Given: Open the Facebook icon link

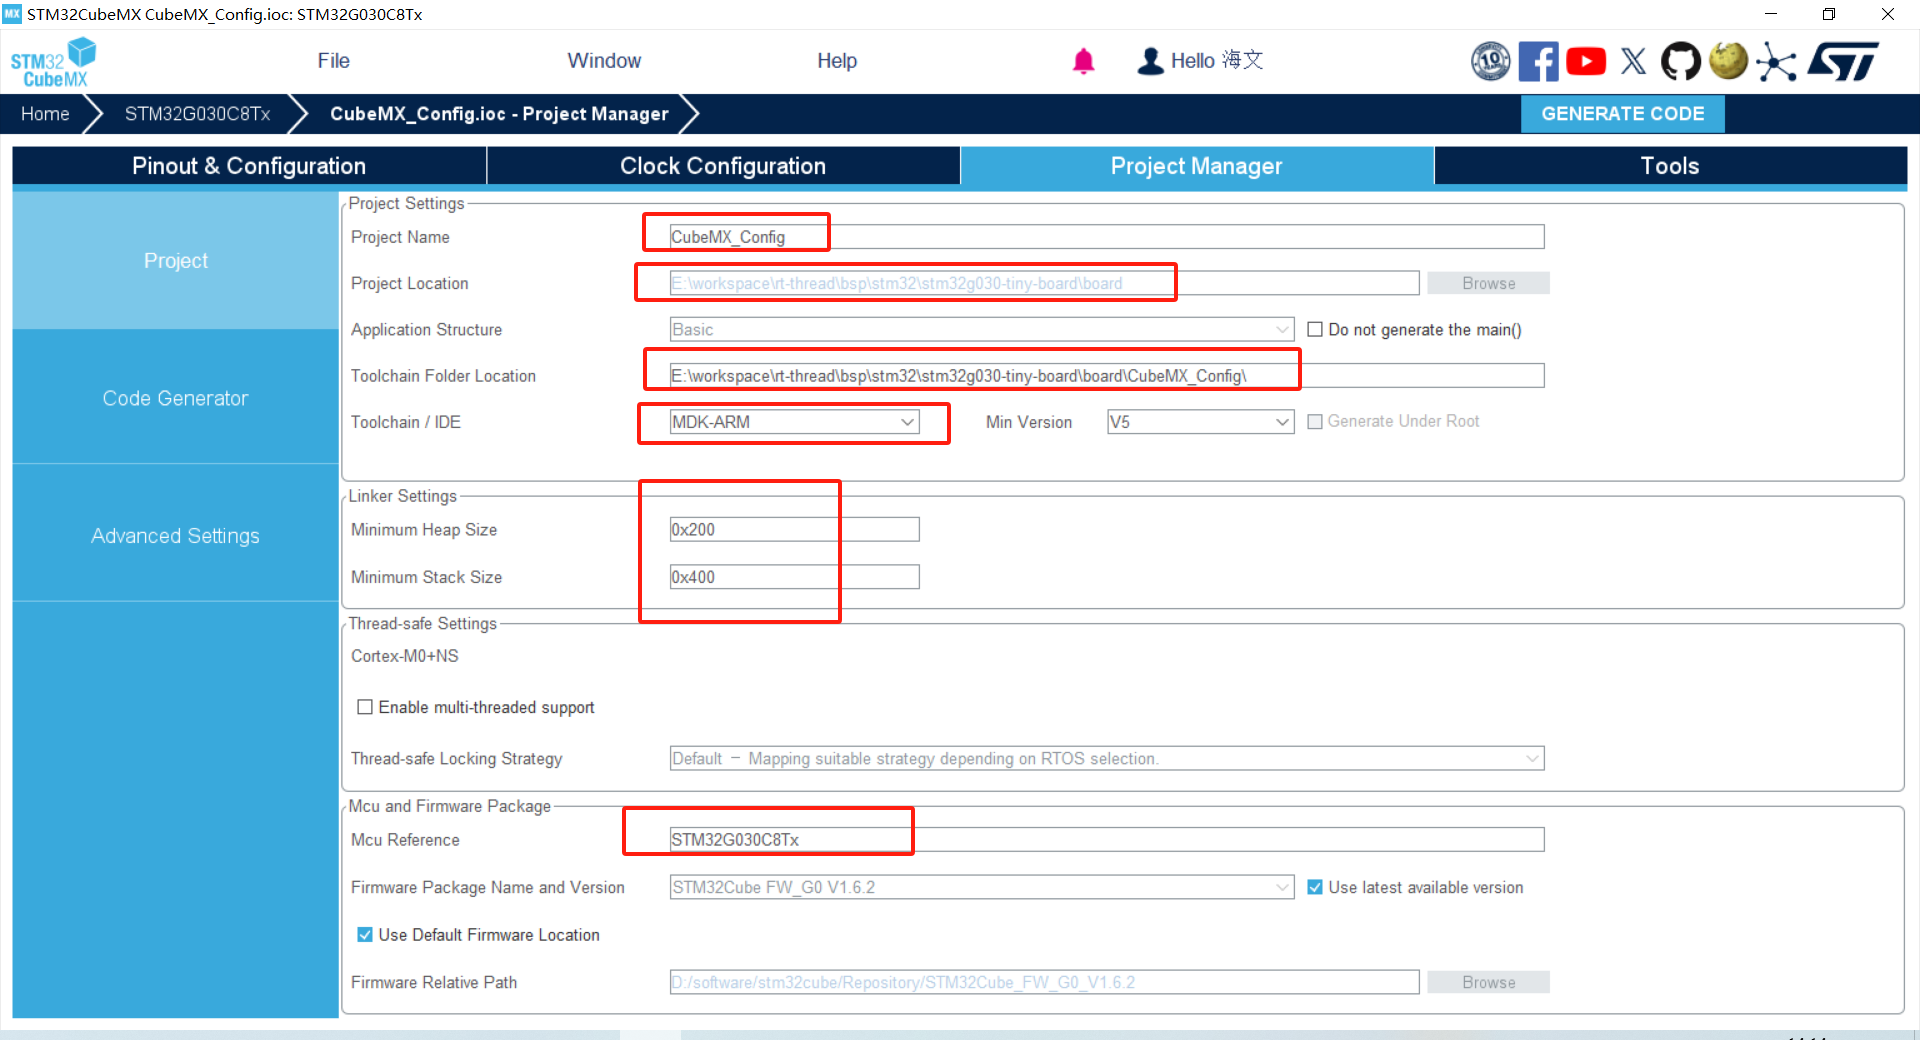Looking at the screenshot, I should pos(1538,61).
